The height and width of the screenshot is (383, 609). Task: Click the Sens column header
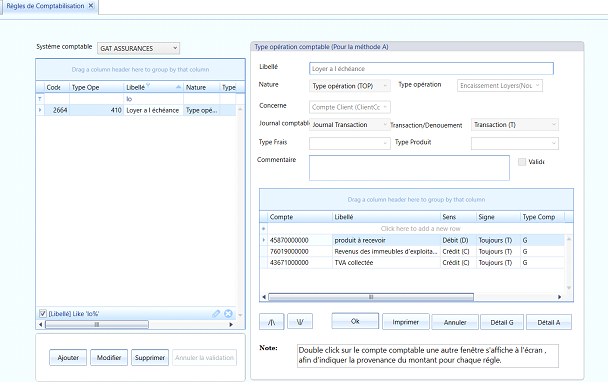tap(458, 217)
